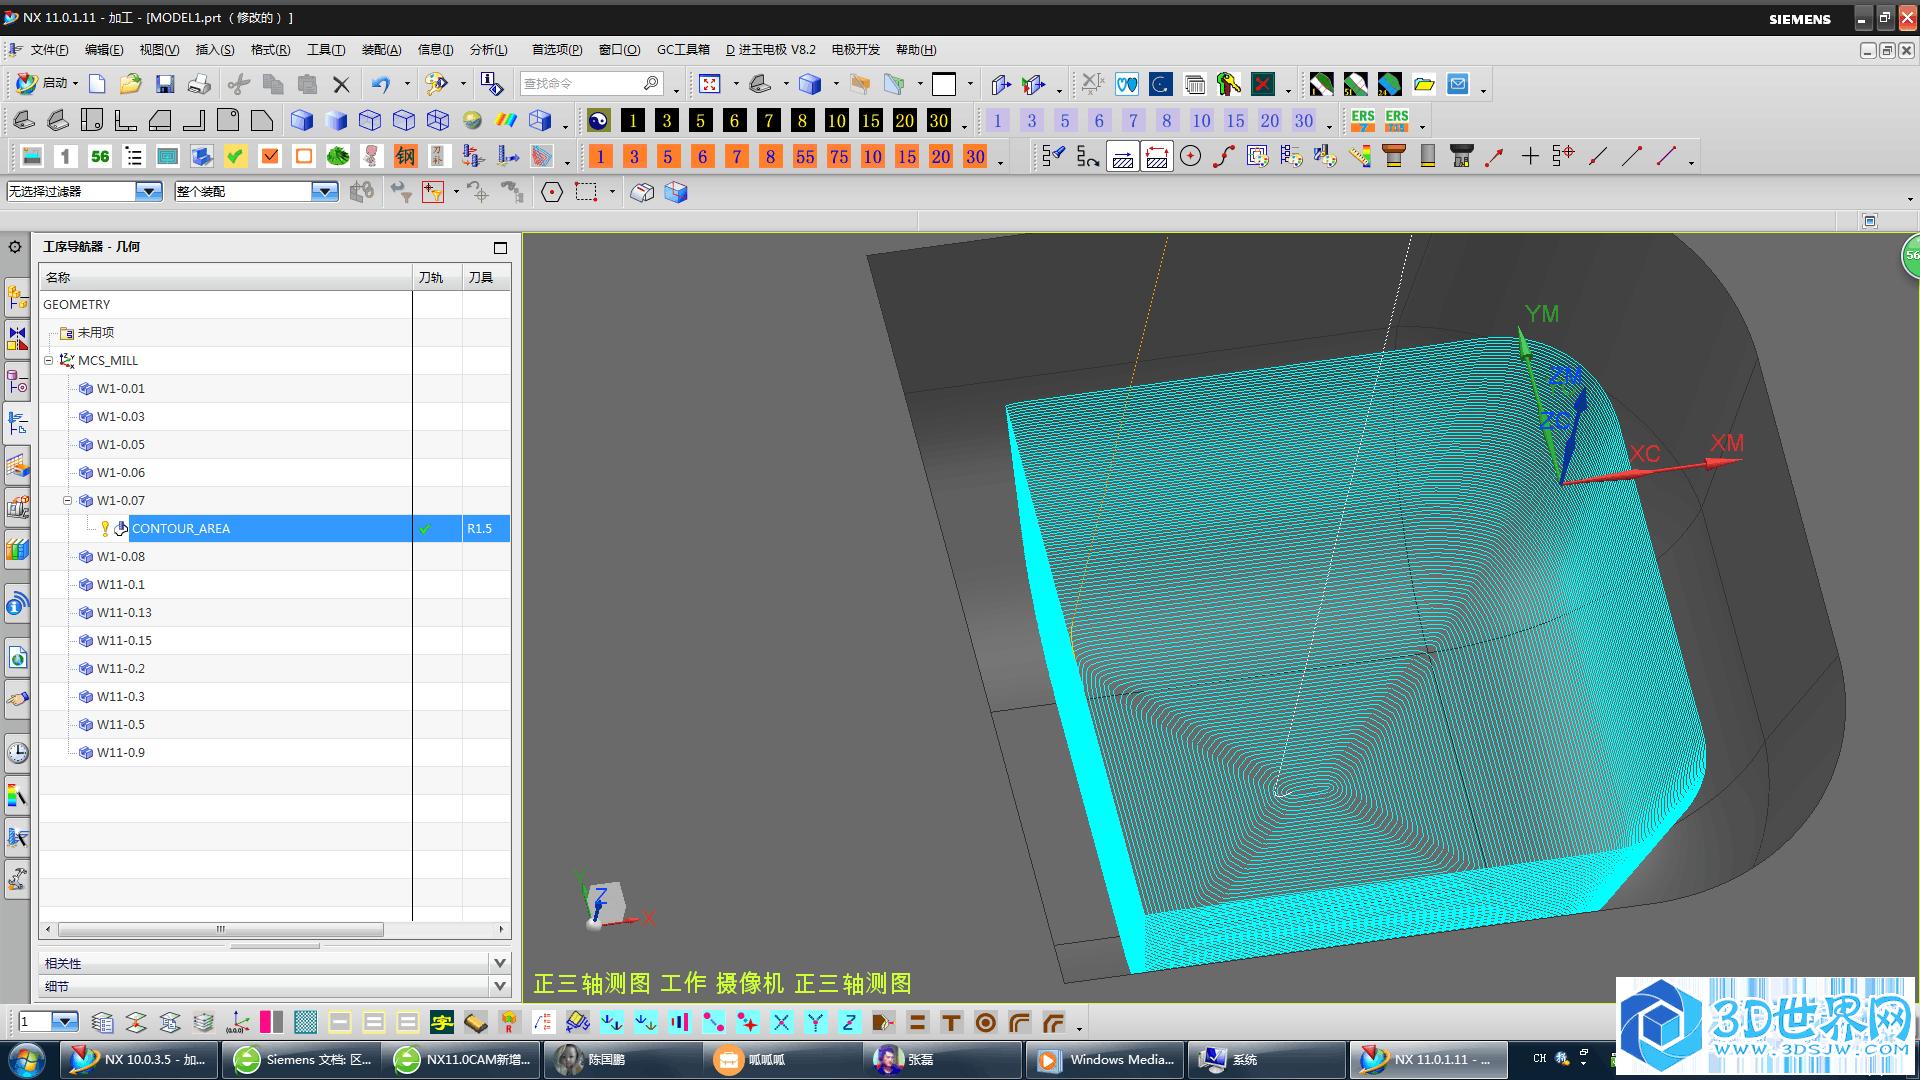Toggle the W1-0.07 group visibility

(x=67, y=500)
